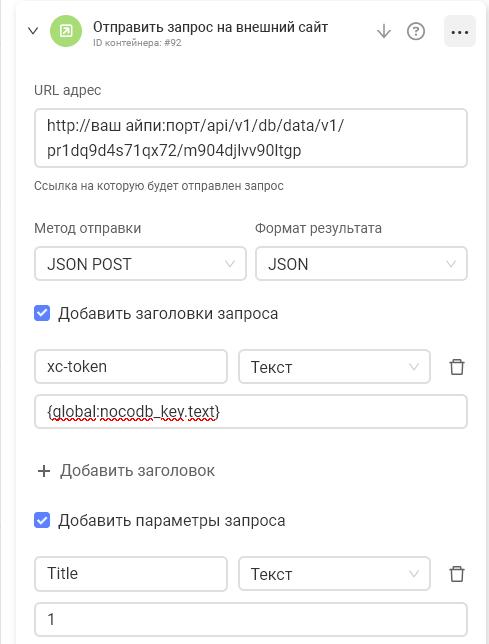Open Формат результата JSON dropdown

[x=361, y=264]
